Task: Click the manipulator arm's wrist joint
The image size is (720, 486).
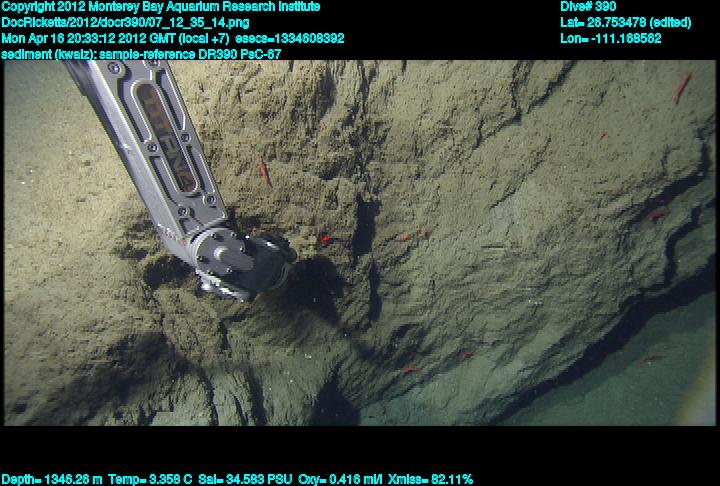Action: pos(225,250)
